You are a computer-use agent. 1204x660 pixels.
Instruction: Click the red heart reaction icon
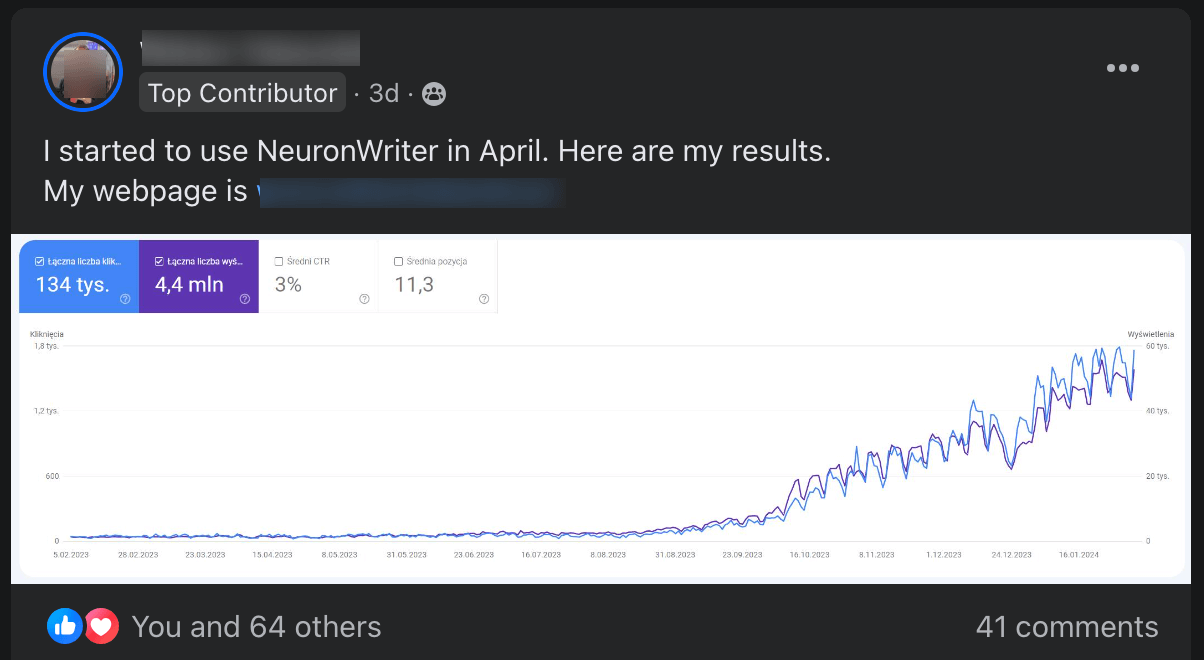[x=101, y=627]
